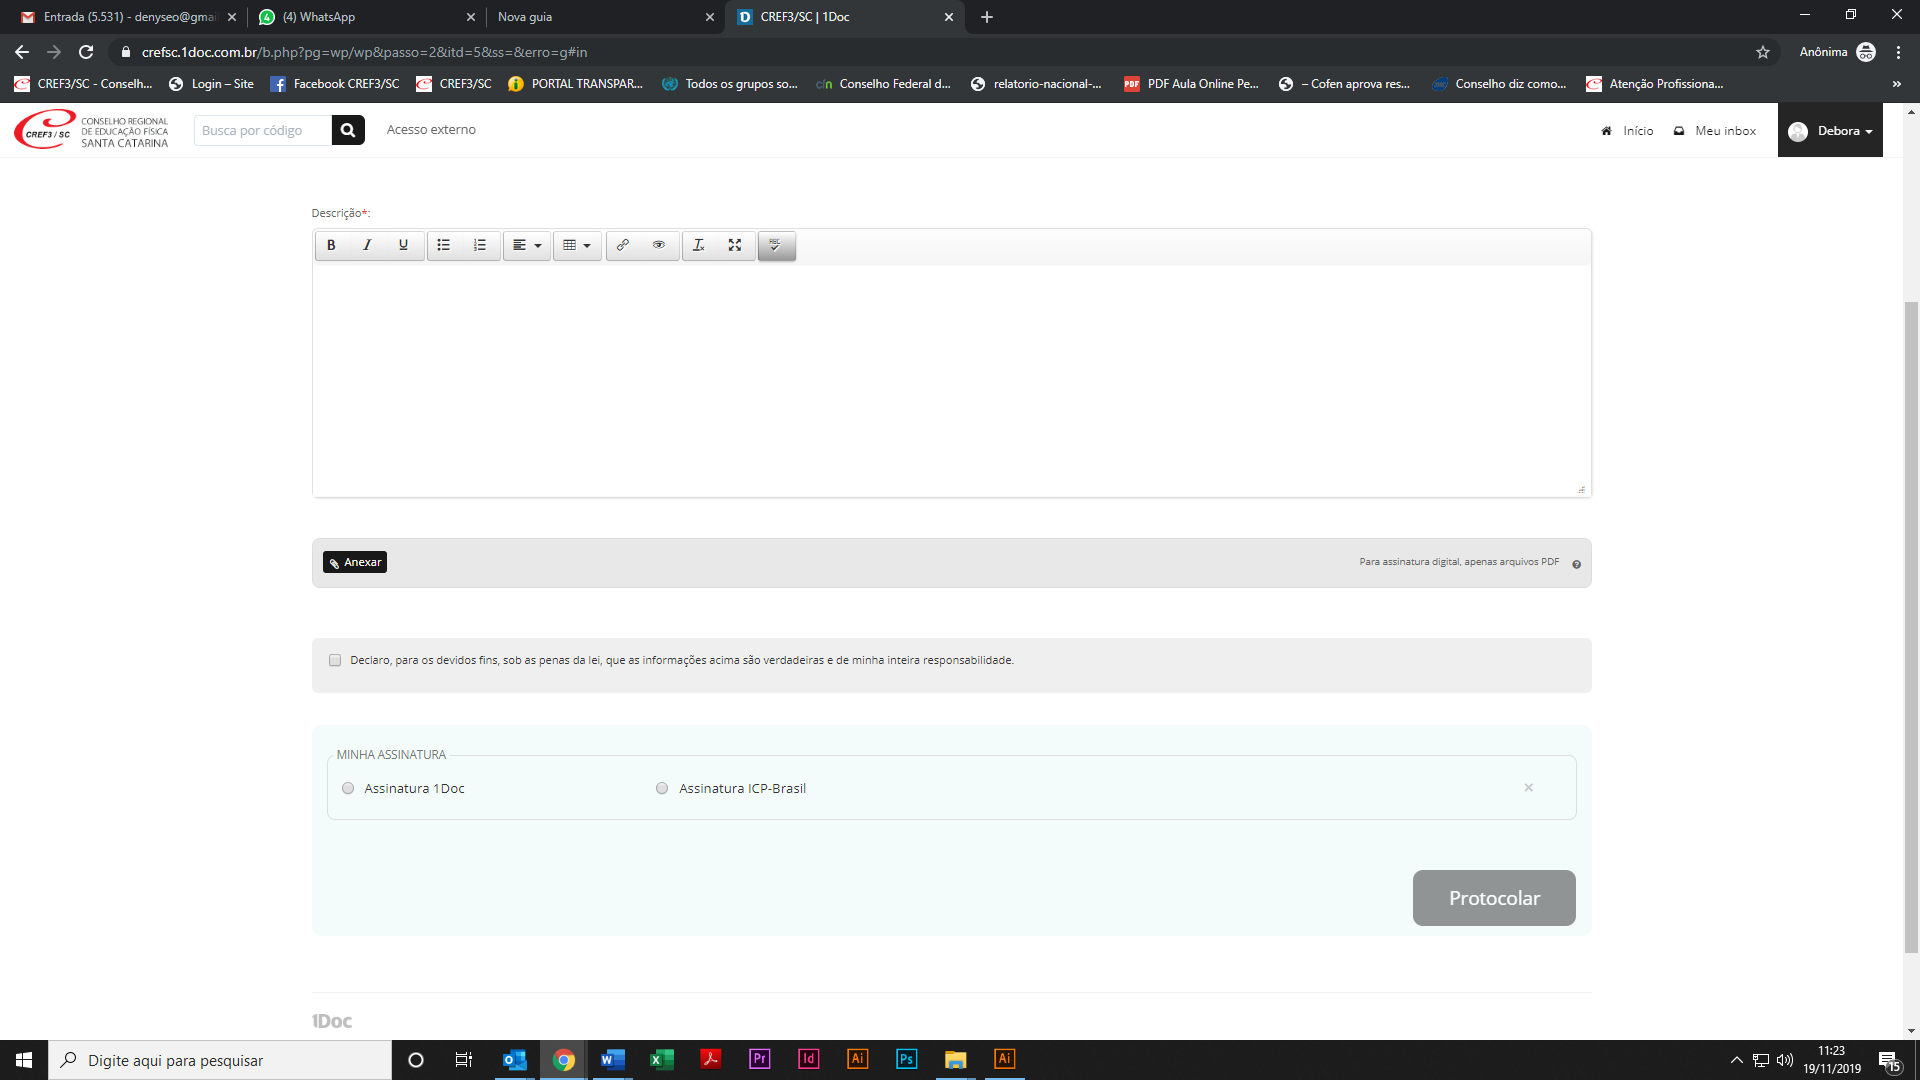Open the text alignment dropdown
This screenshot has height=1080, width=1920.
(x=527, y=245)
